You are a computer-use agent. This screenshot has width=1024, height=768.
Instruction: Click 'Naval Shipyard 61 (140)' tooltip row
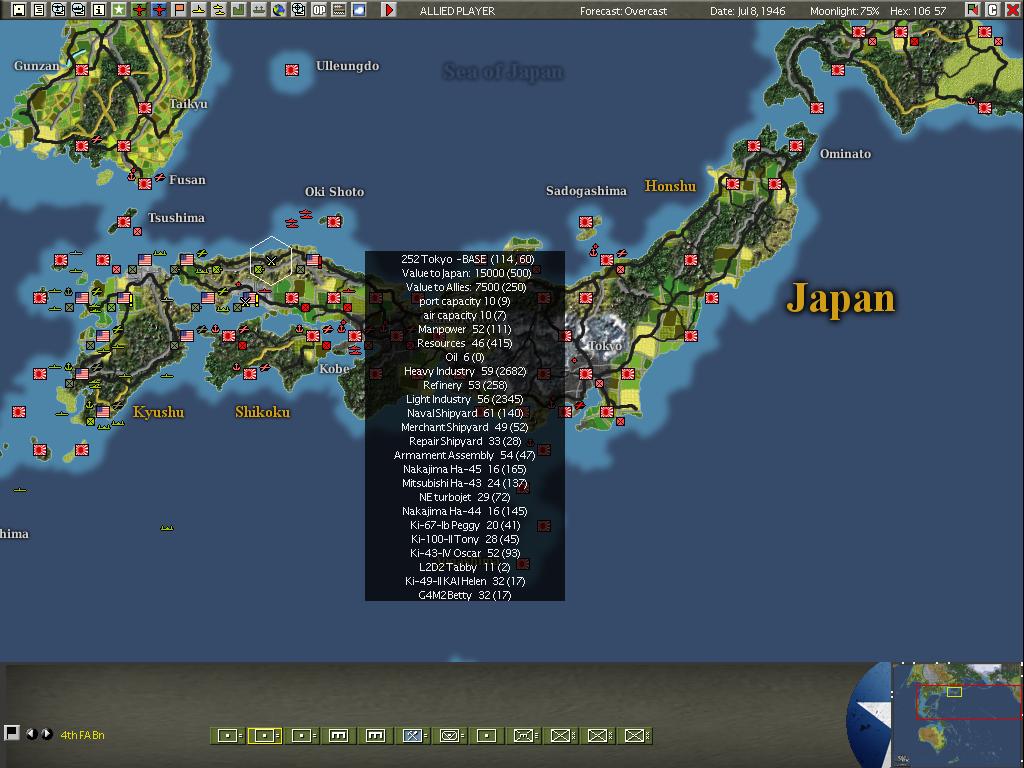point(465,413)
